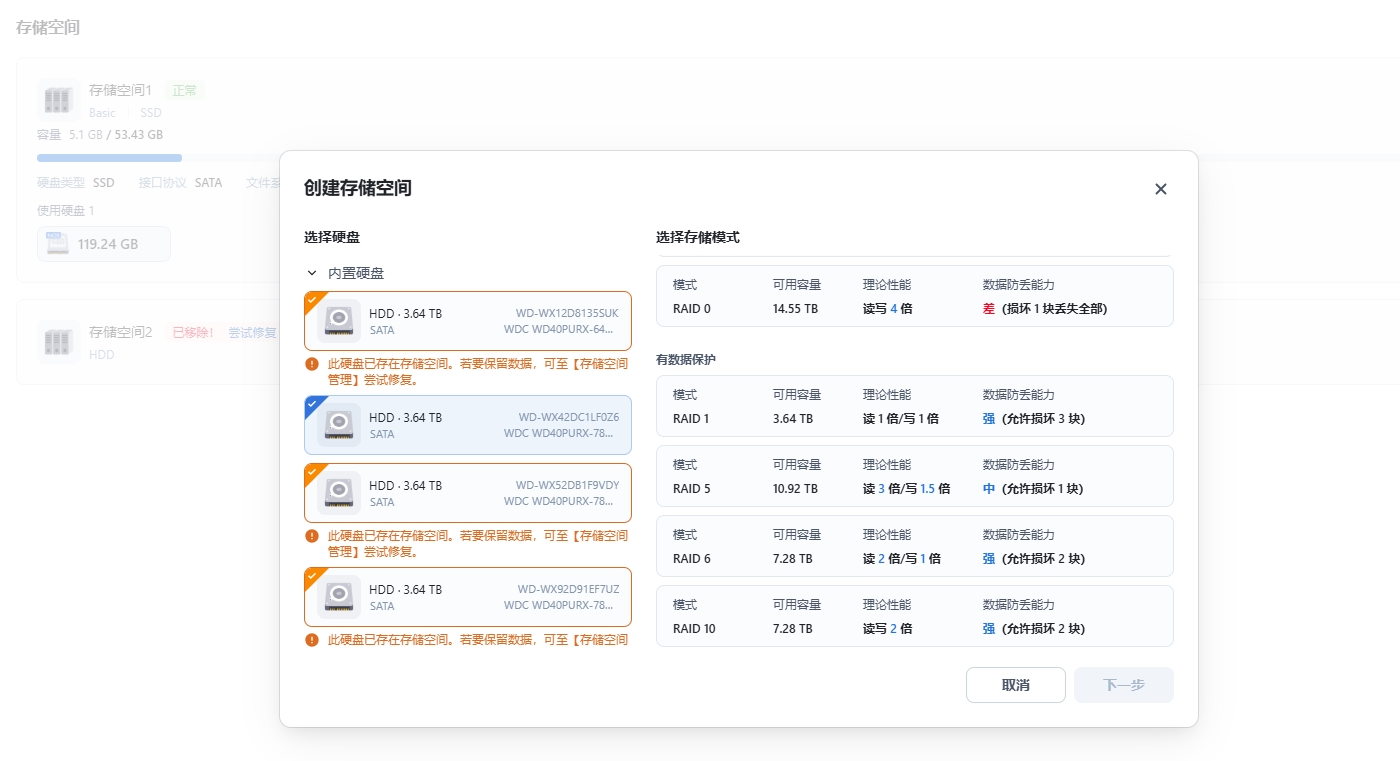Click the RAID 0 data loss warning text

[1045, 309]
